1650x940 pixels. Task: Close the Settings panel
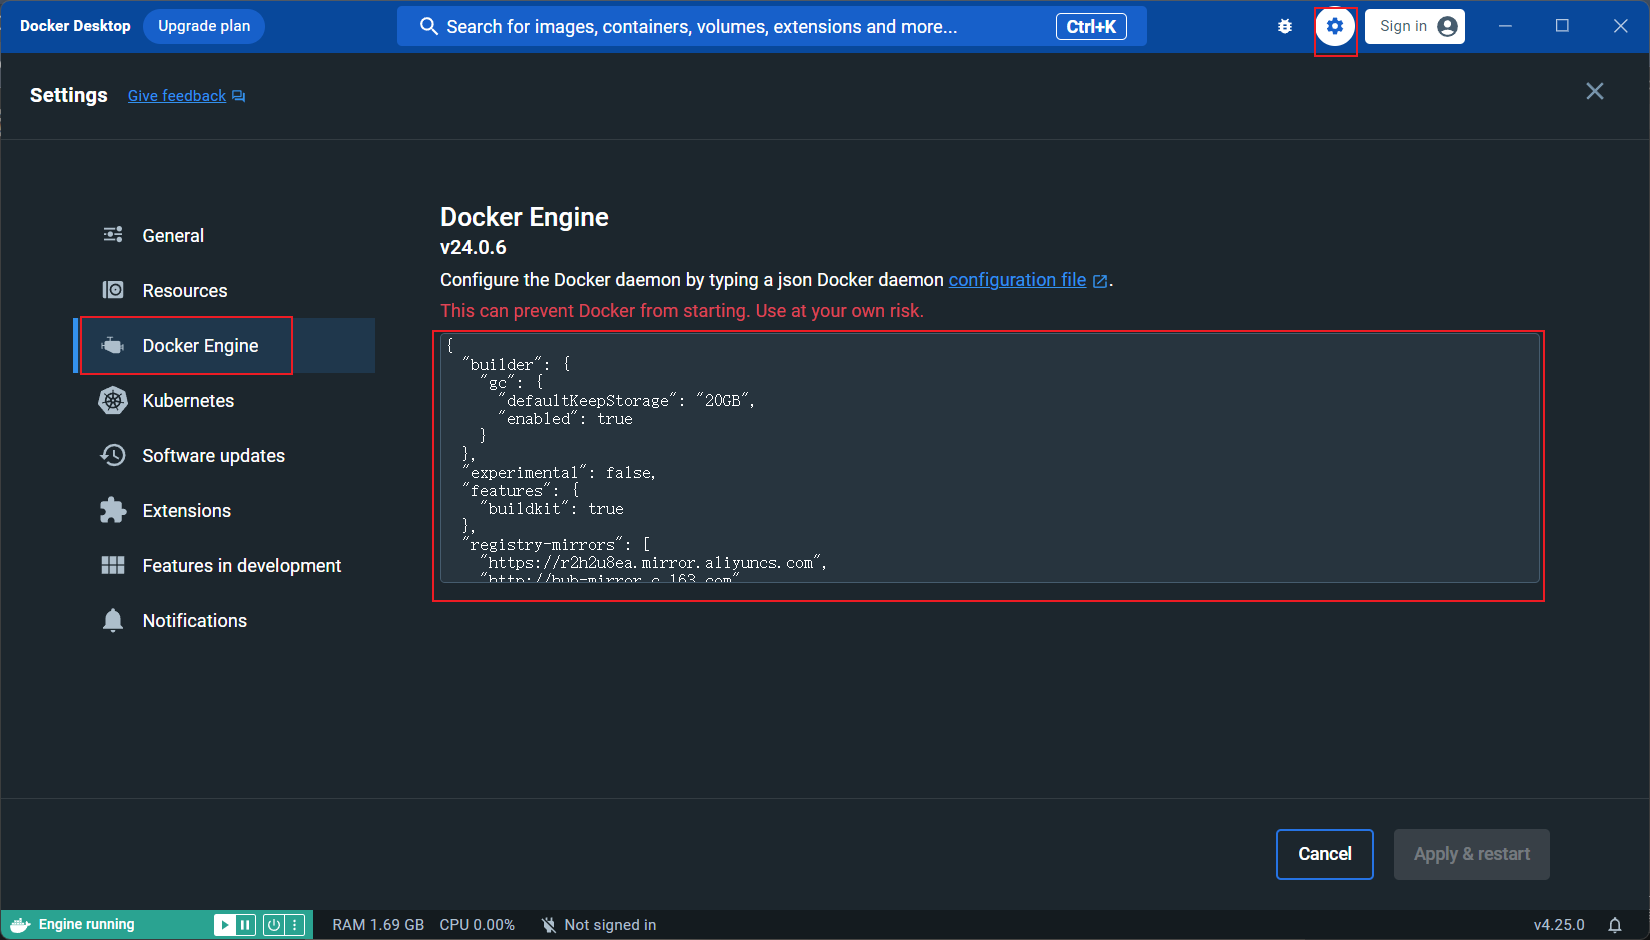1594,92
